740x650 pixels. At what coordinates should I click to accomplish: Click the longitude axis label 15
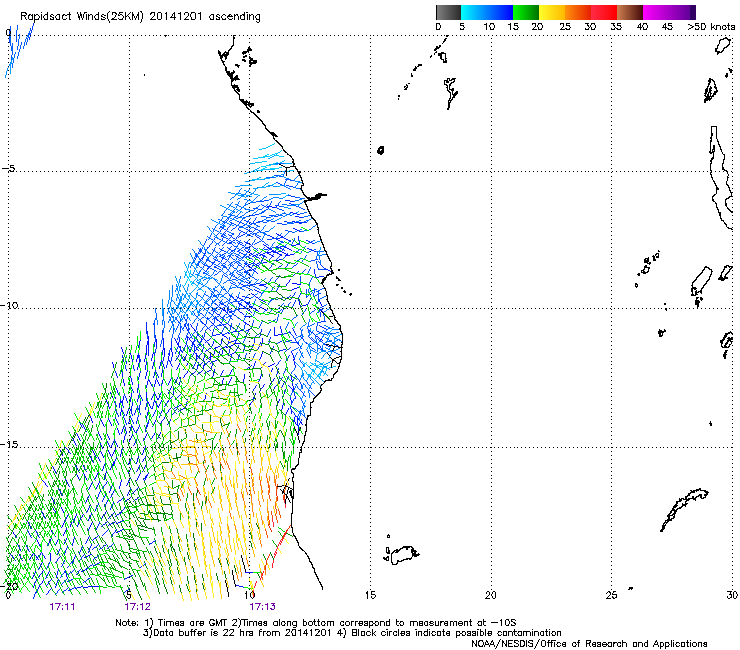click(370, 595)
